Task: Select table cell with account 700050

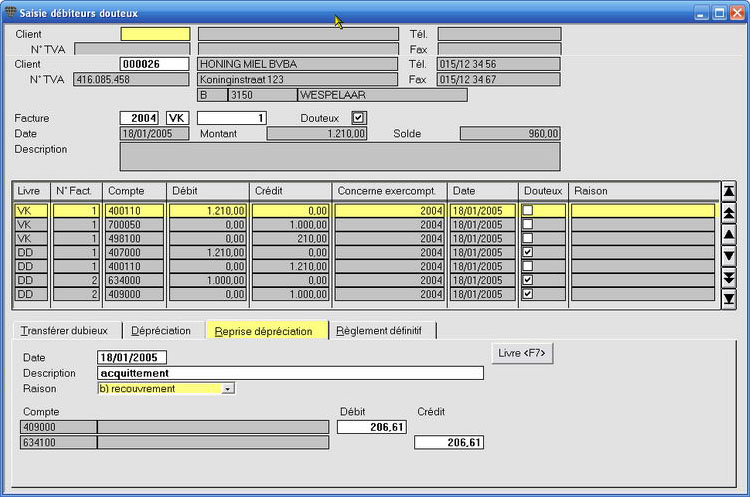Action: tap(134, 224)
